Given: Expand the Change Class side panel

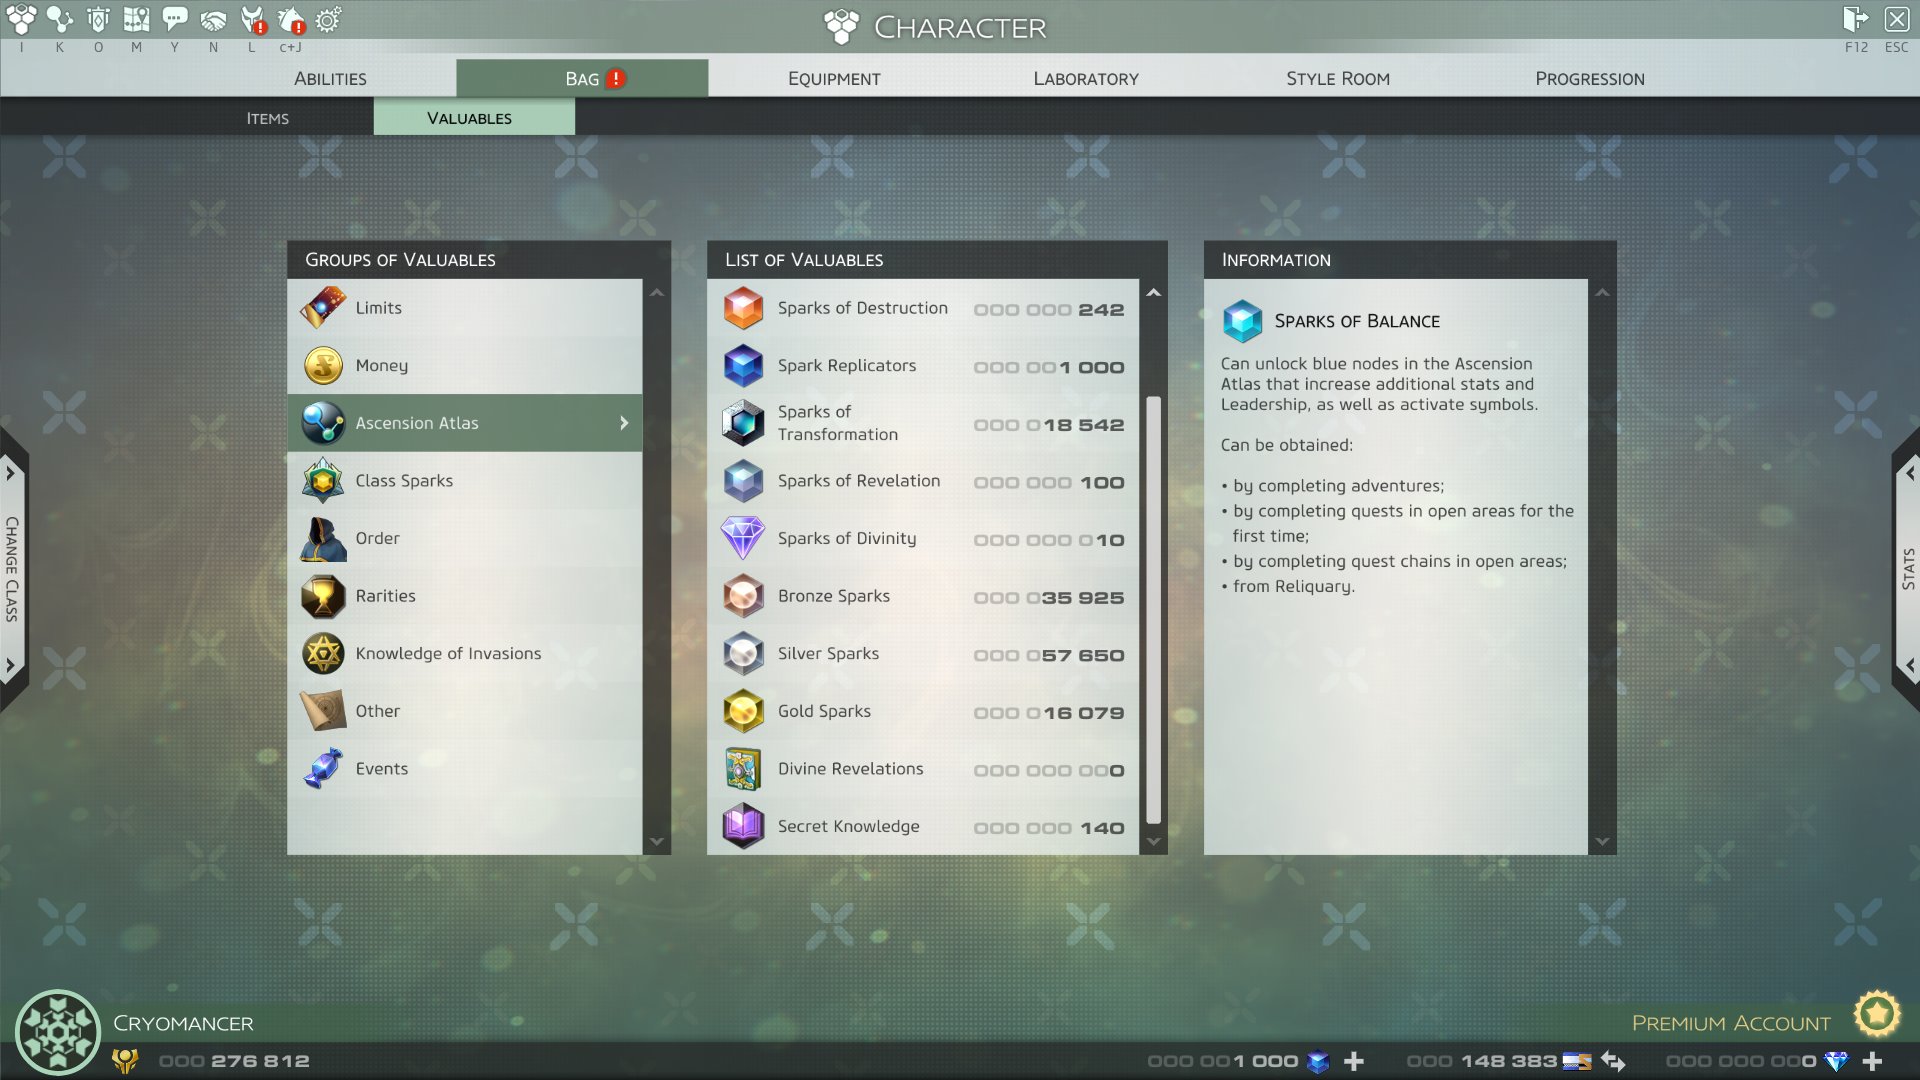Looking at the screenshot, I should point(12,569).
